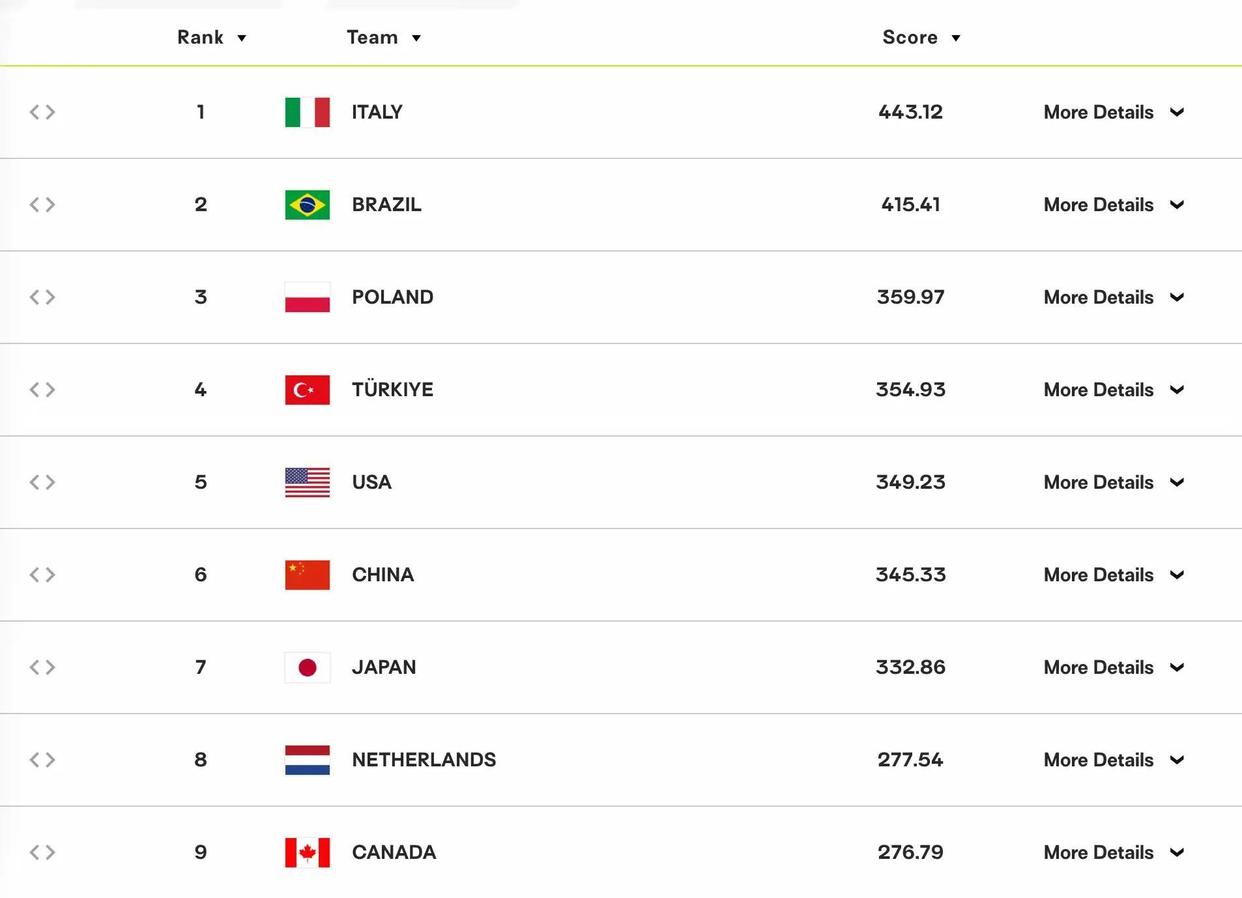Select the POLAND team name
Image resolution: width=1242 pixels, height=898 pixels.
pos(392,297)
